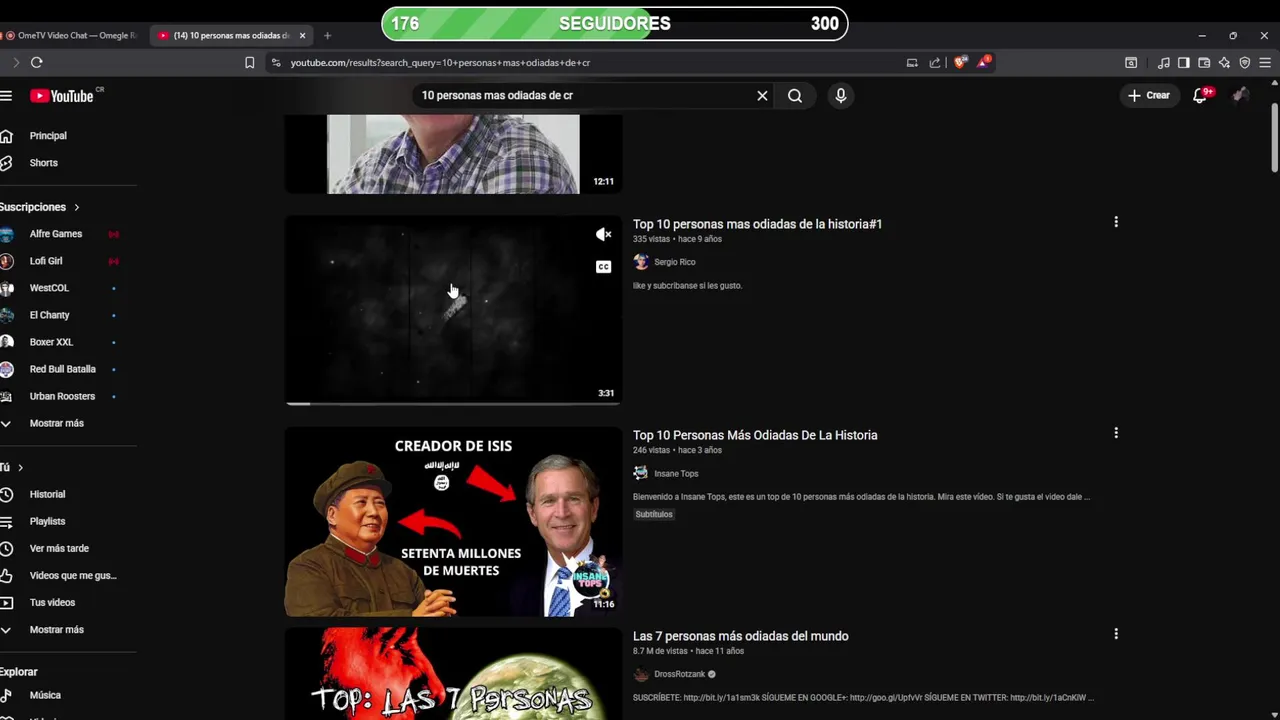This screenshot has width=1280, height=720.
Task: Open Creador de ISIS video thumbnail
Action: 453,522
